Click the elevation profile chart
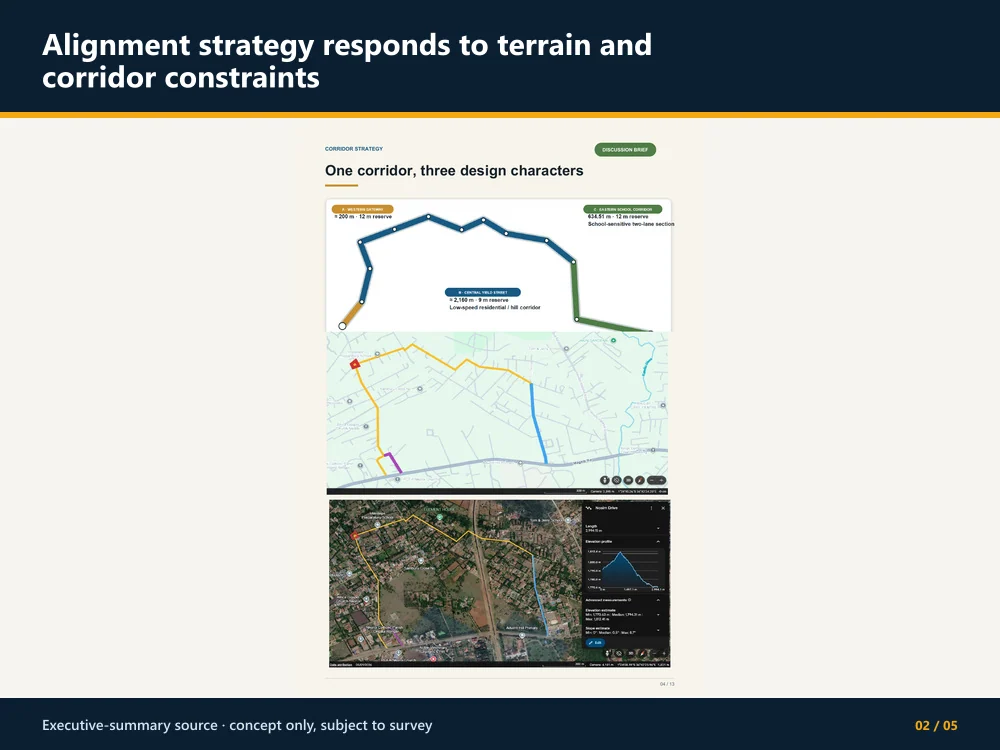This screenshot has height=750, width=1000. click(x=625, y=569)
